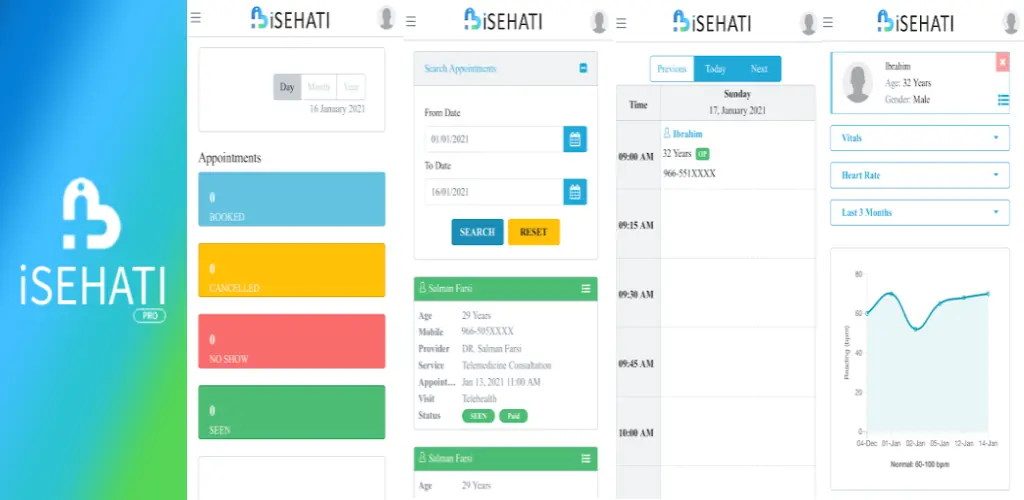Click the 14-Jan data point on chart
The height and width of the screenshot is (500, 1024).
tap(987, 294)
